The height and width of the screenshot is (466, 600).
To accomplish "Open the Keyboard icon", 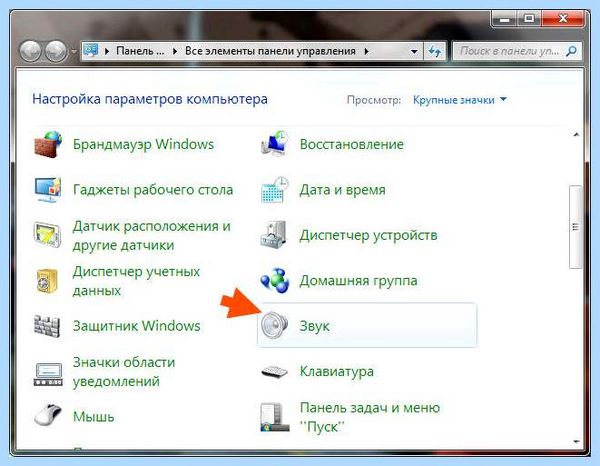I will tap(274, 371).
